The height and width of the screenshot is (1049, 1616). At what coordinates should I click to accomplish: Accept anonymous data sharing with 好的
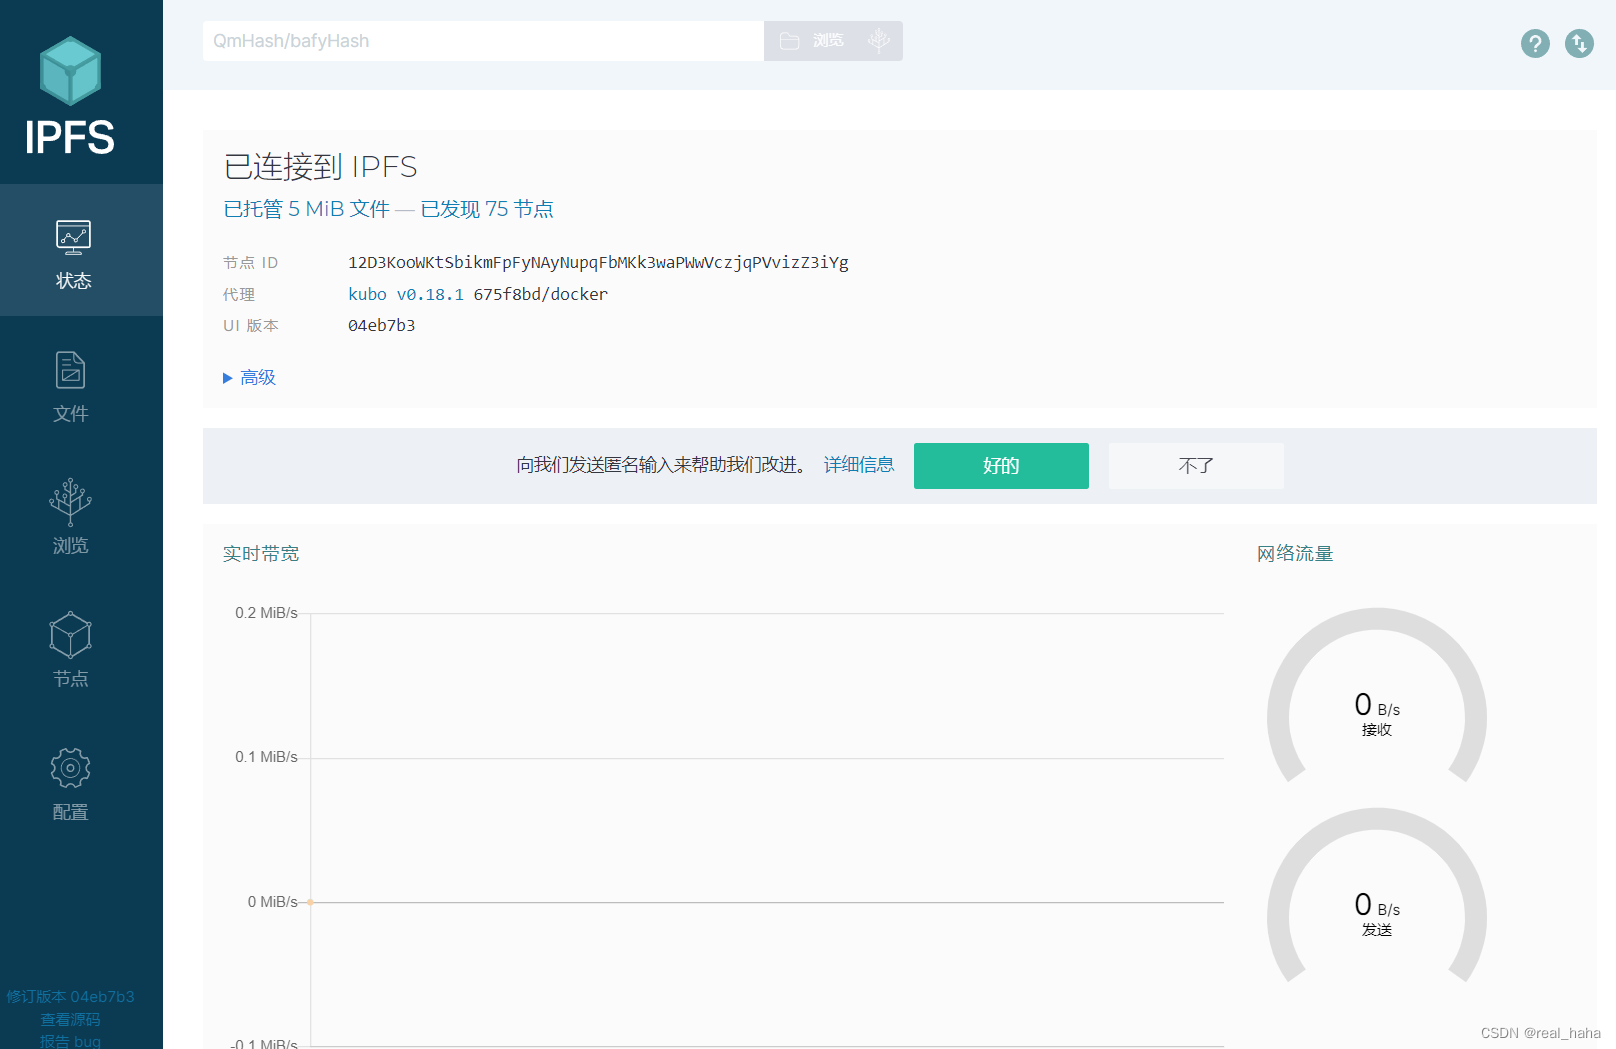point(1000,466)
